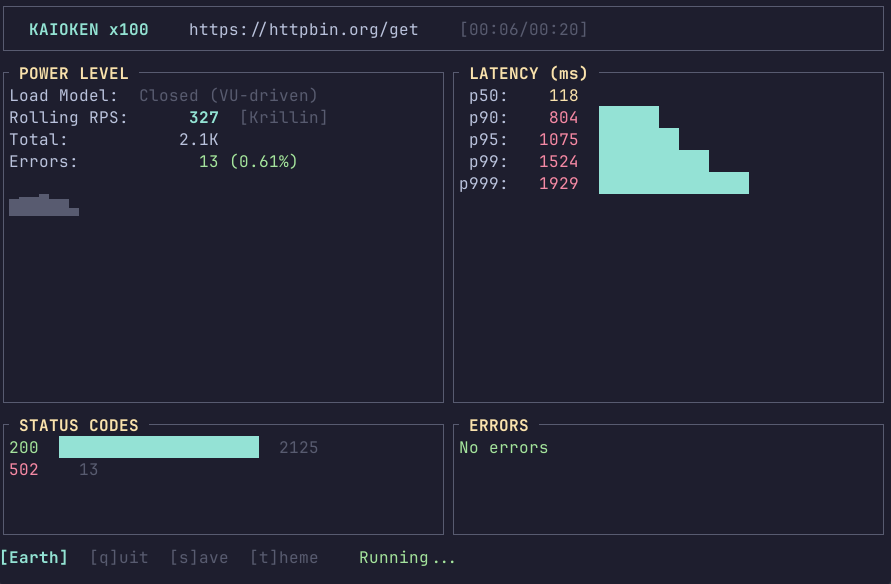Click the https://httpbin.org/get URL
The image size is (891, 584).
point(304,30)
